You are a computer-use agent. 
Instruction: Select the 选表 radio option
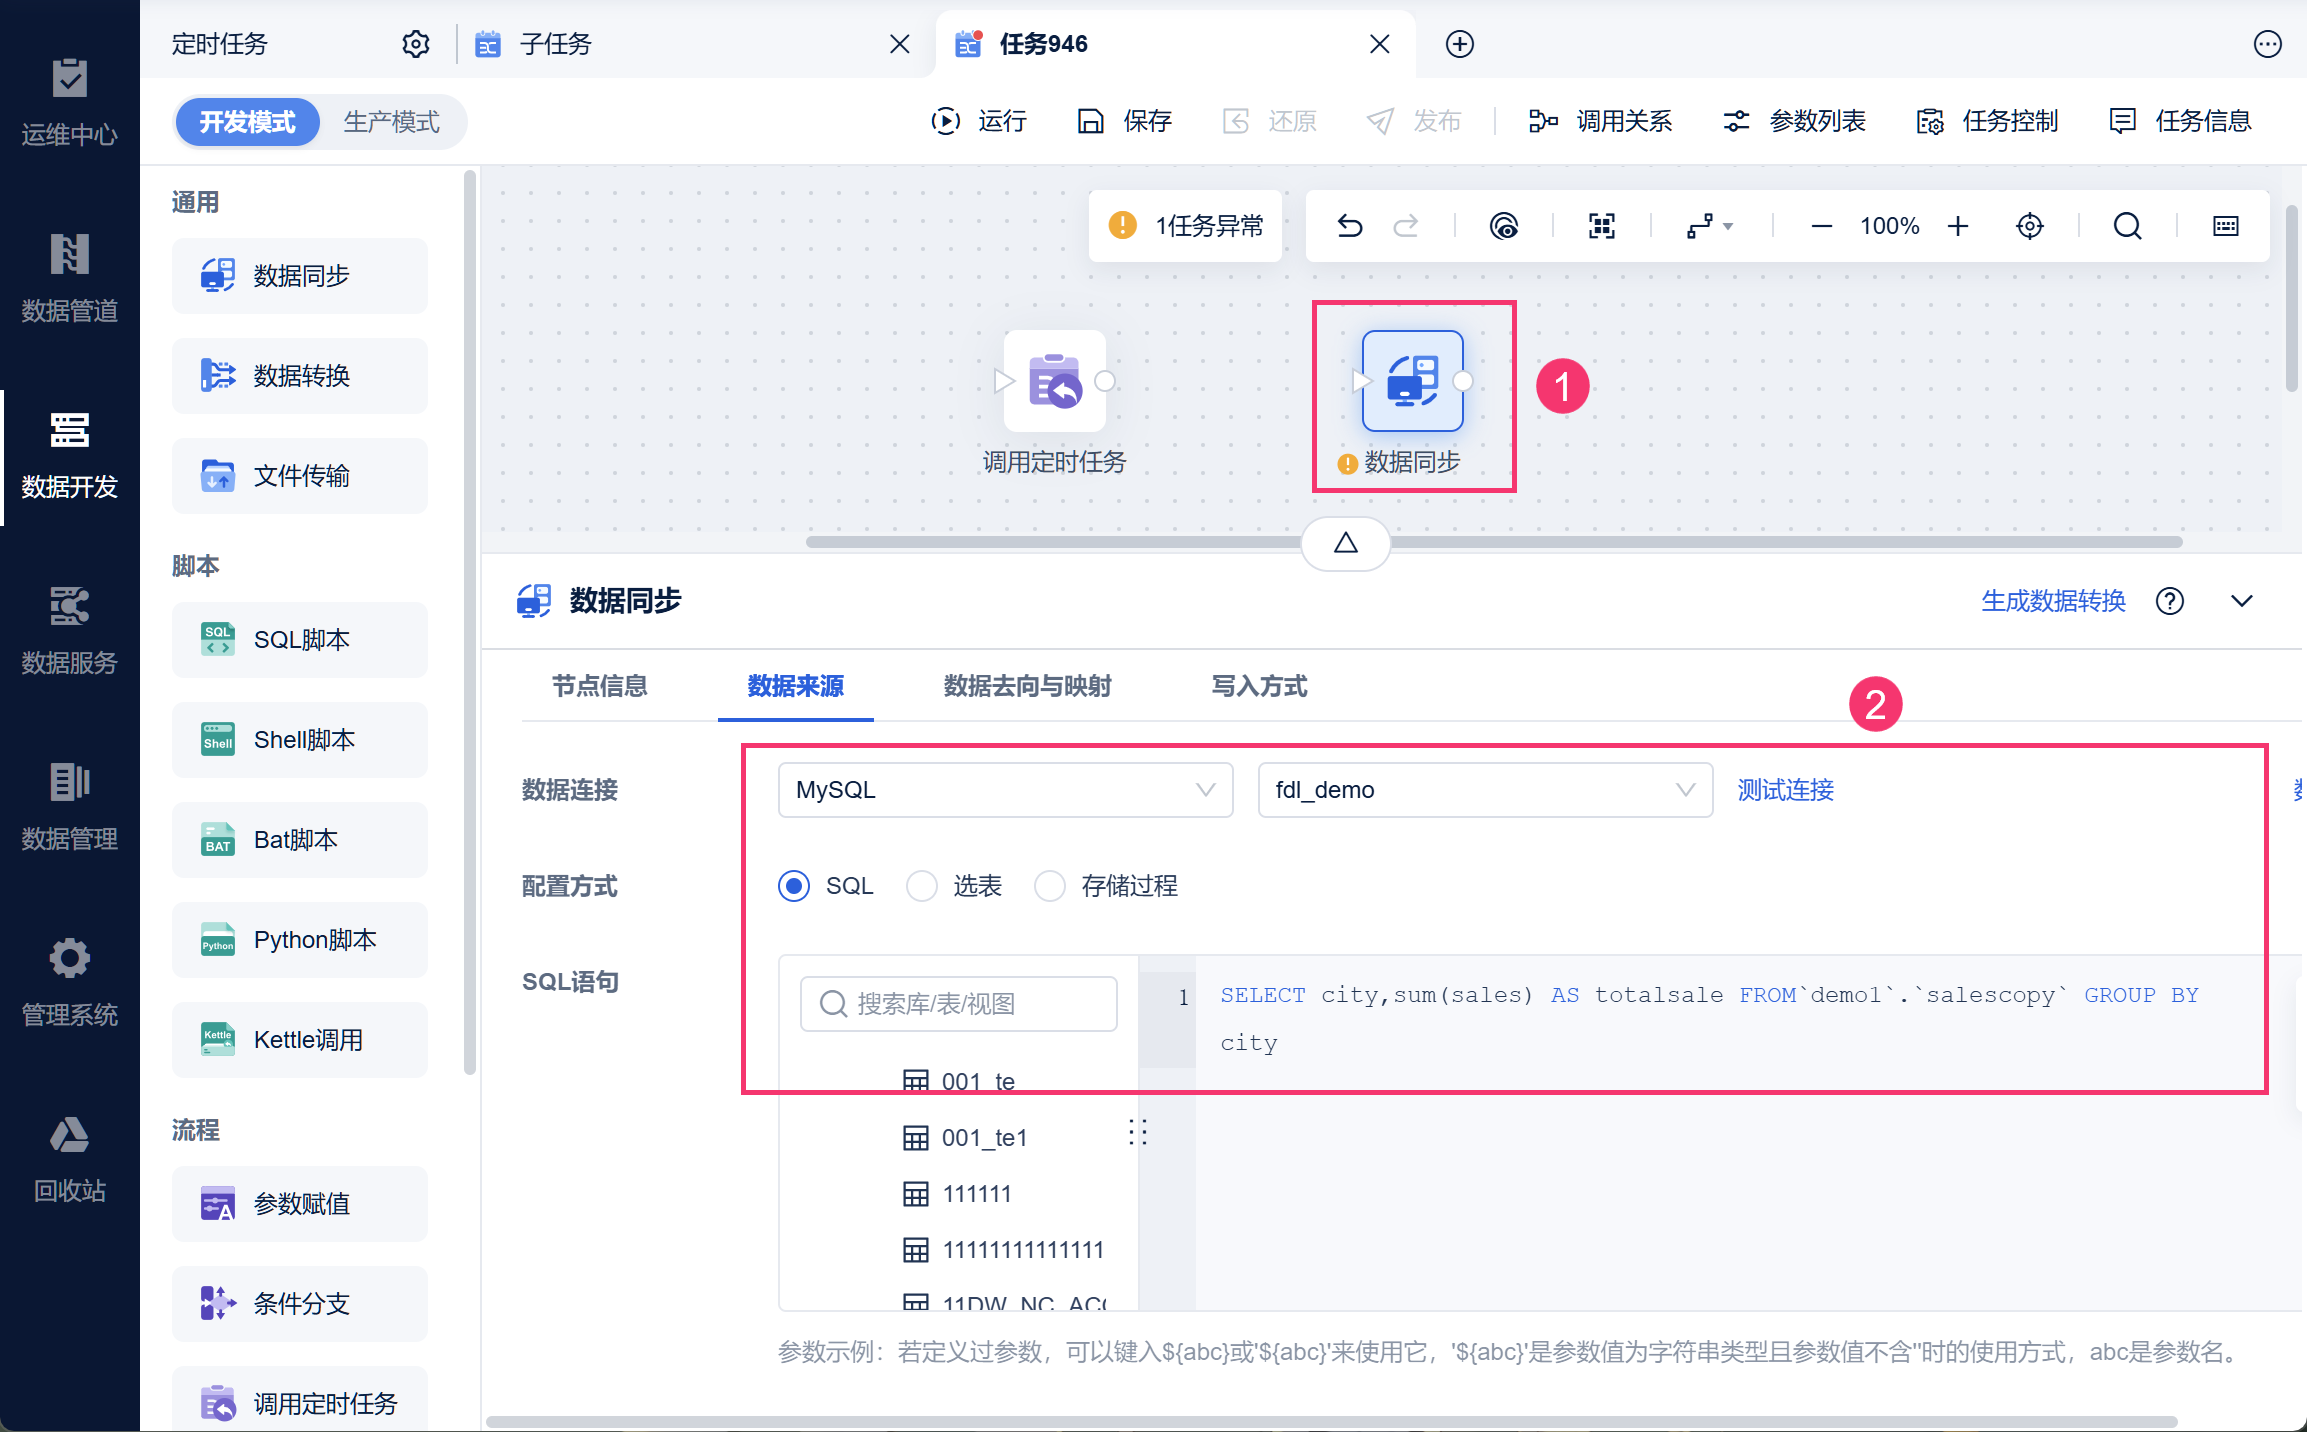(x=921, y=886)
